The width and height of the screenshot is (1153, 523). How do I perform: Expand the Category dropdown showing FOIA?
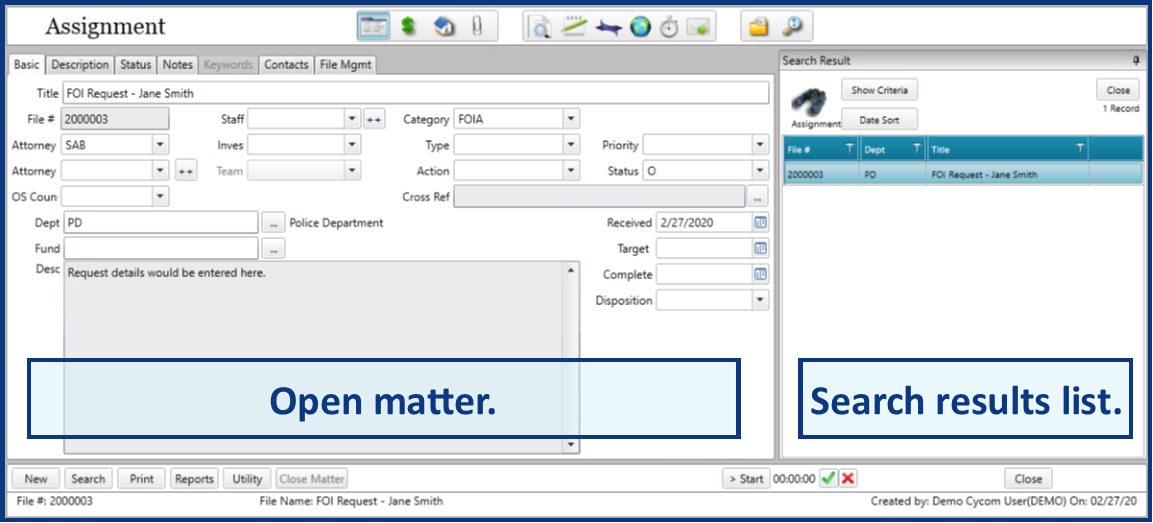point(571,119)
